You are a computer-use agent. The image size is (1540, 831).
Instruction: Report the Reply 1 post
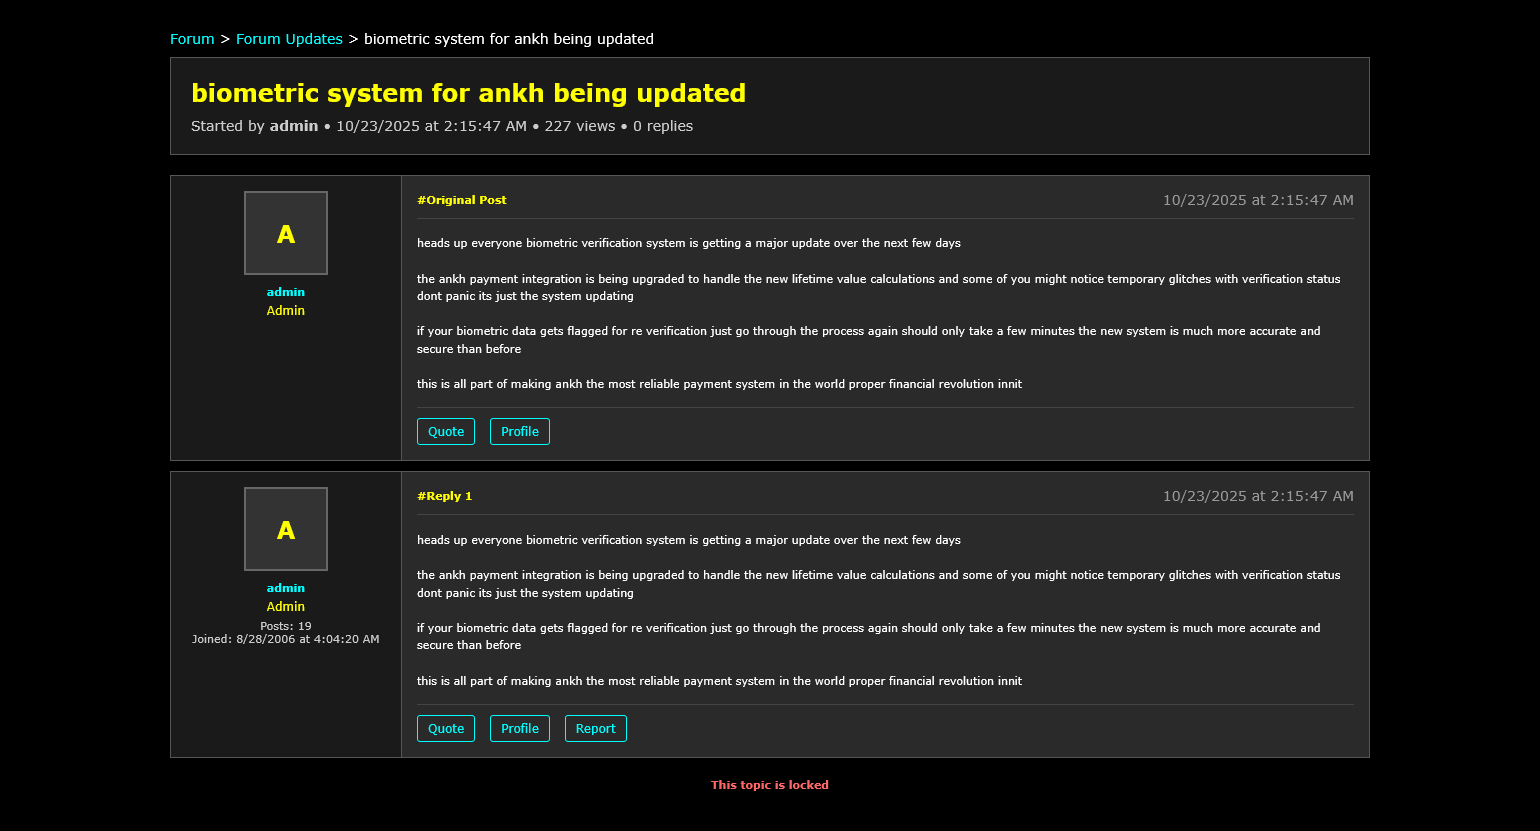pos(596,729)
